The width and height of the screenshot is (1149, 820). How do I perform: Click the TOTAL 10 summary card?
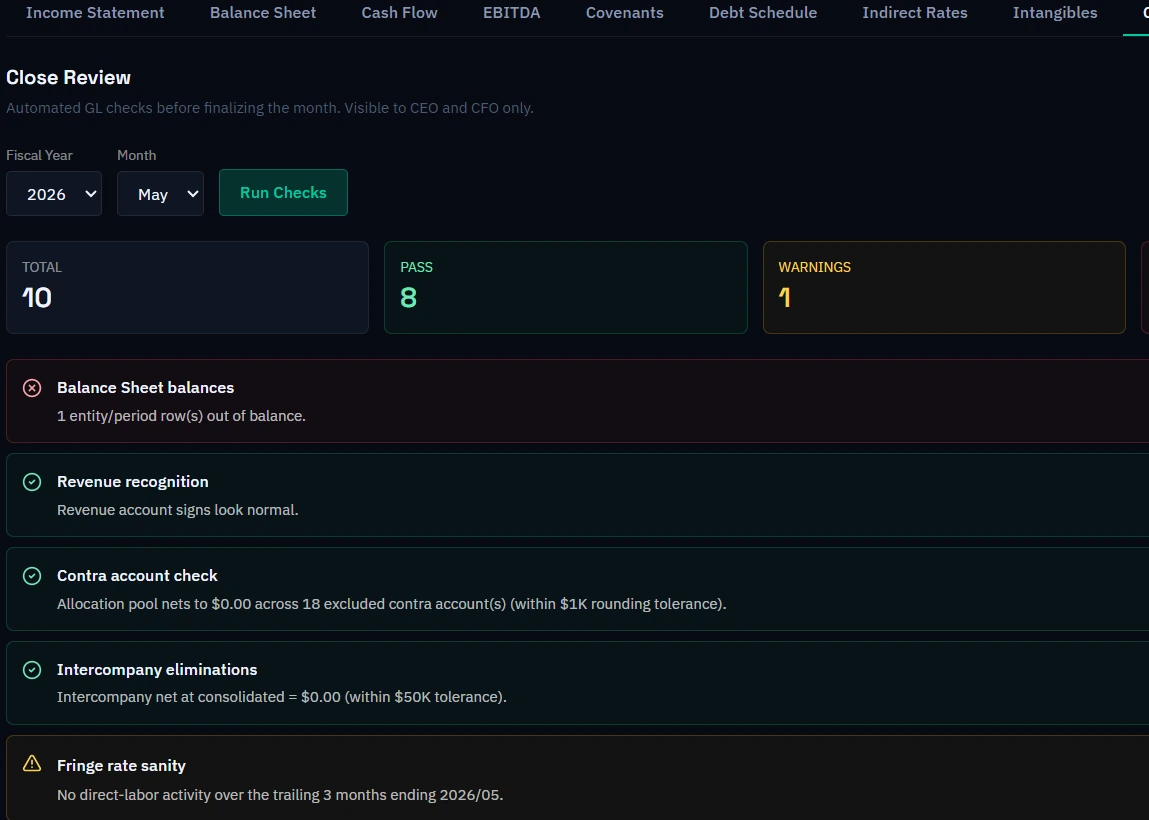point(187,287)
